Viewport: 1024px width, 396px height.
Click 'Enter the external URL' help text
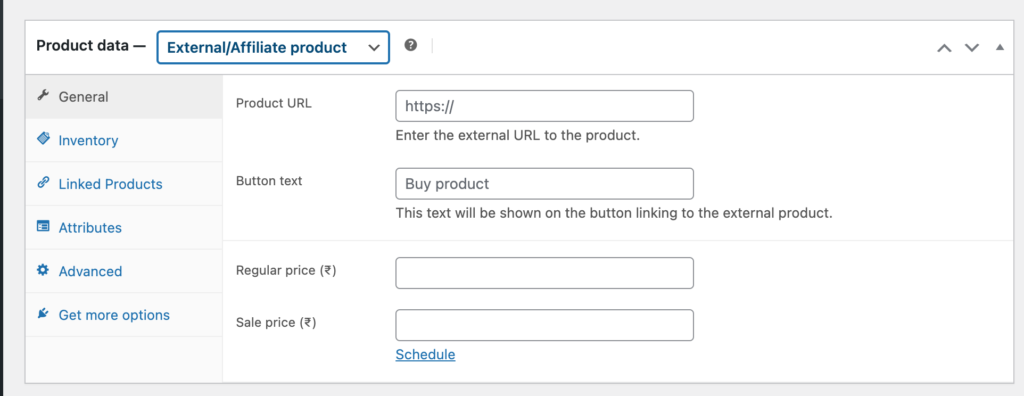pyautogui.click(x=518, y=136)
